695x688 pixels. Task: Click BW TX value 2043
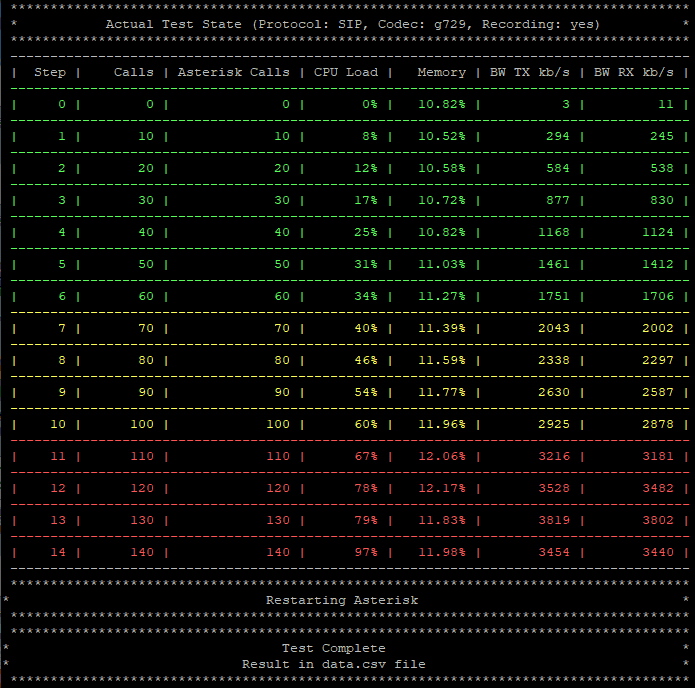[554, 328]
